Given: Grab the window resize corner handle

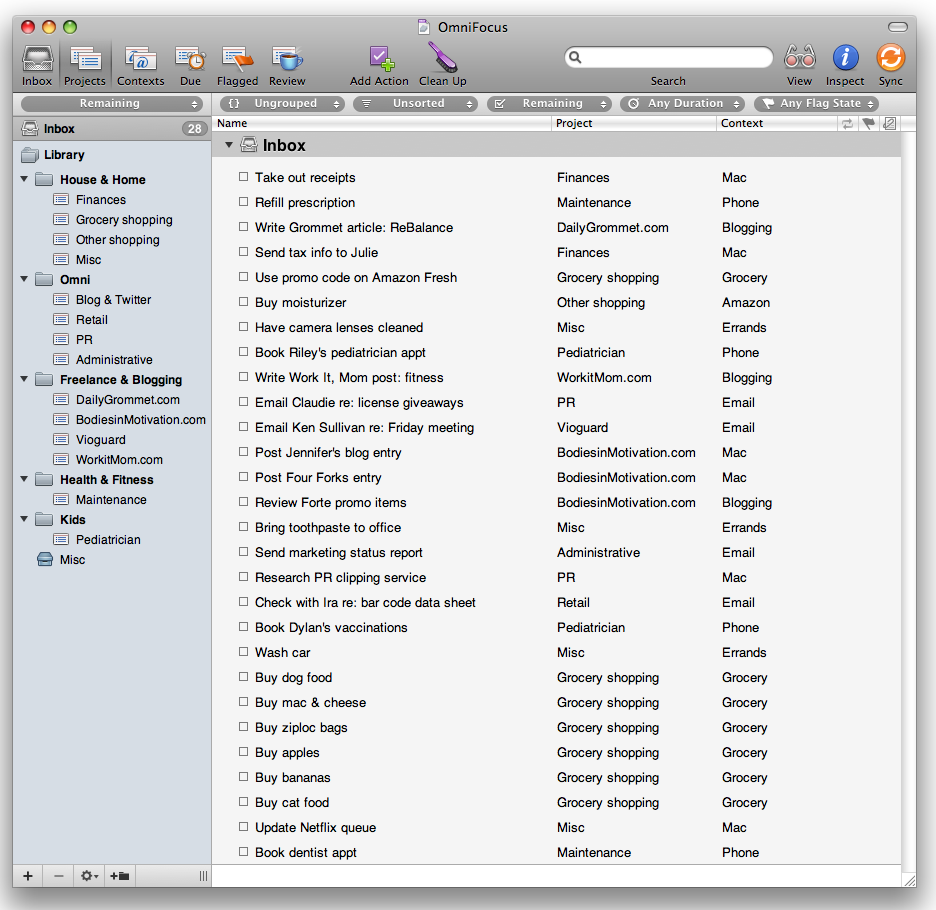Looking at the screenshot, I should coord(909,880).
